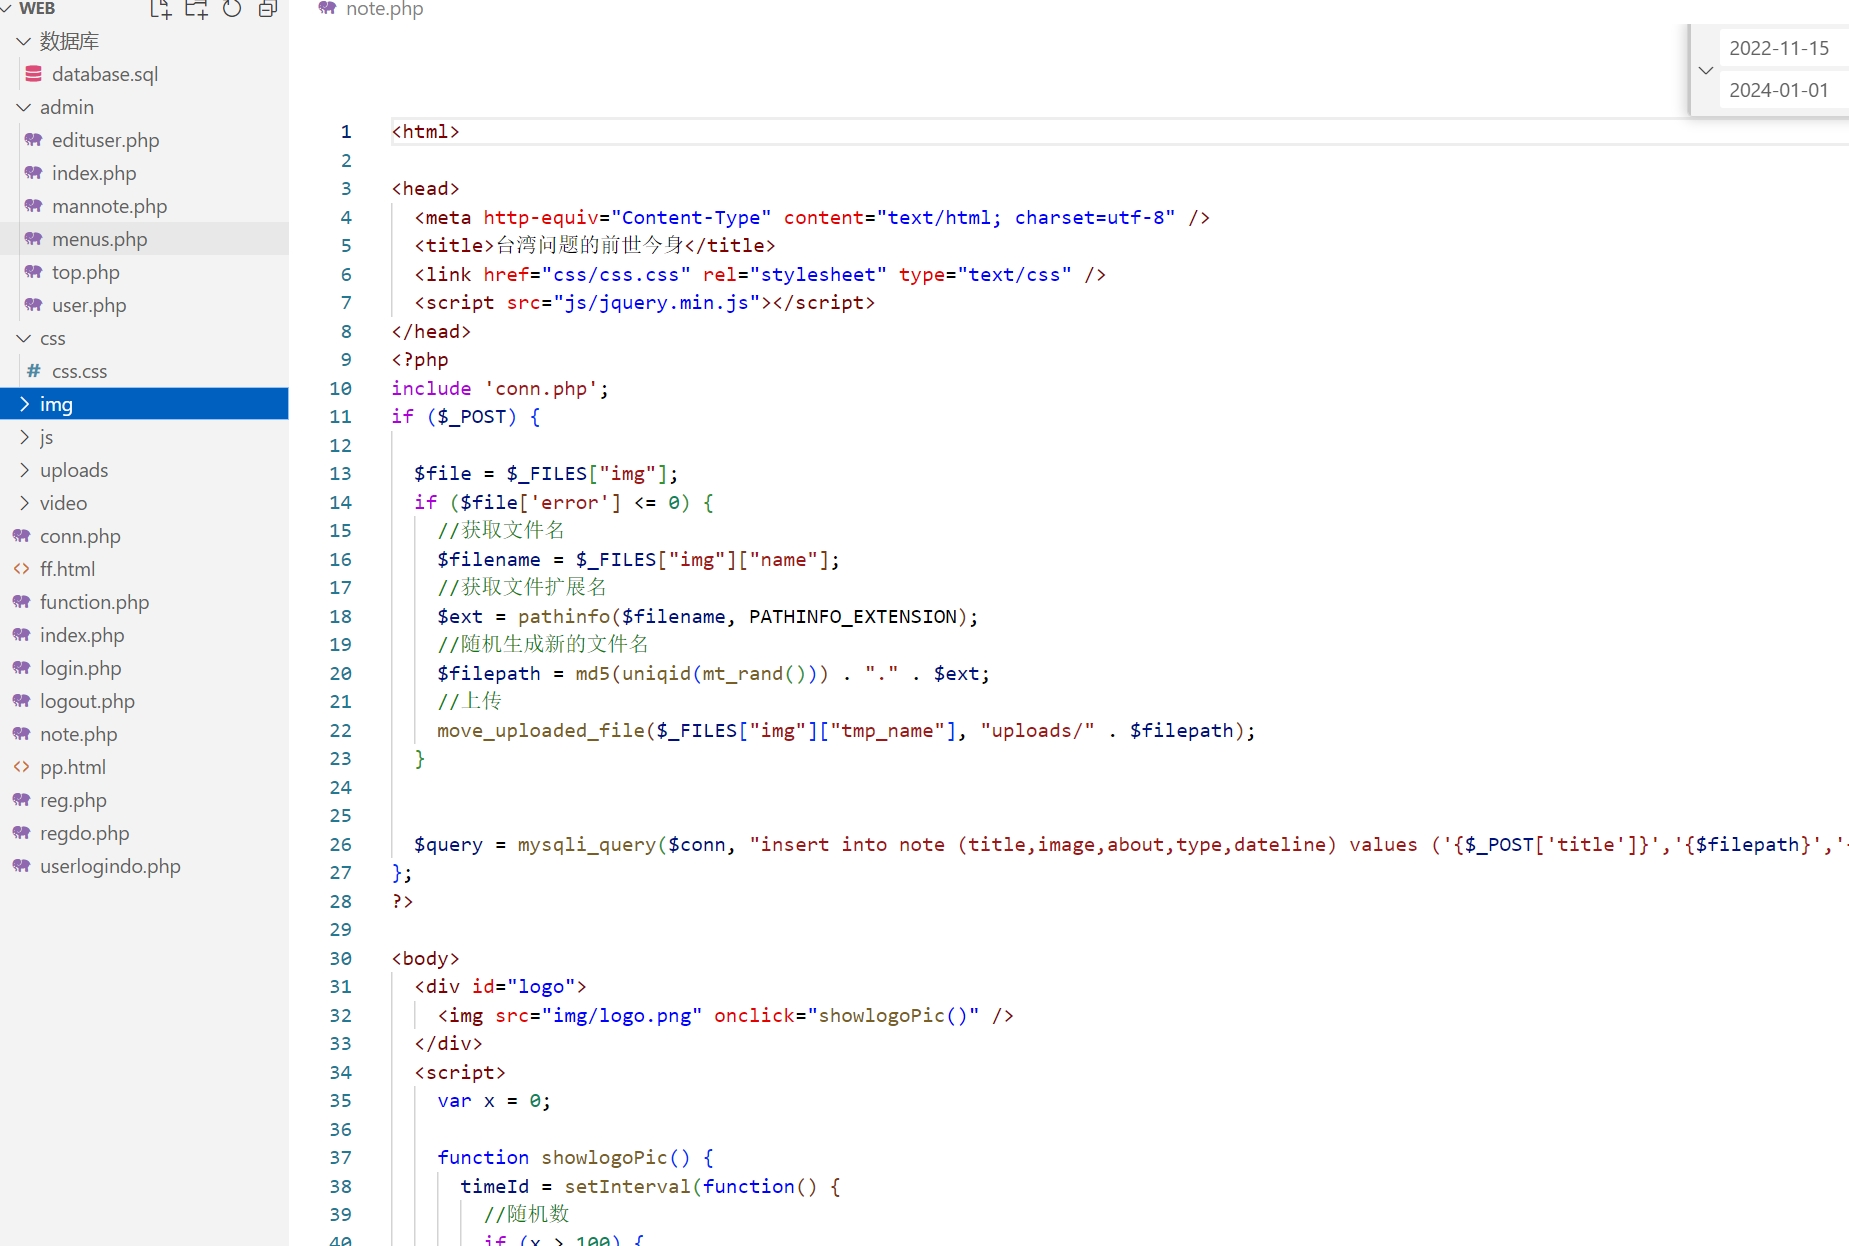
Task: Click the <div id="logo"> line
Action: [x=500, y=987]
